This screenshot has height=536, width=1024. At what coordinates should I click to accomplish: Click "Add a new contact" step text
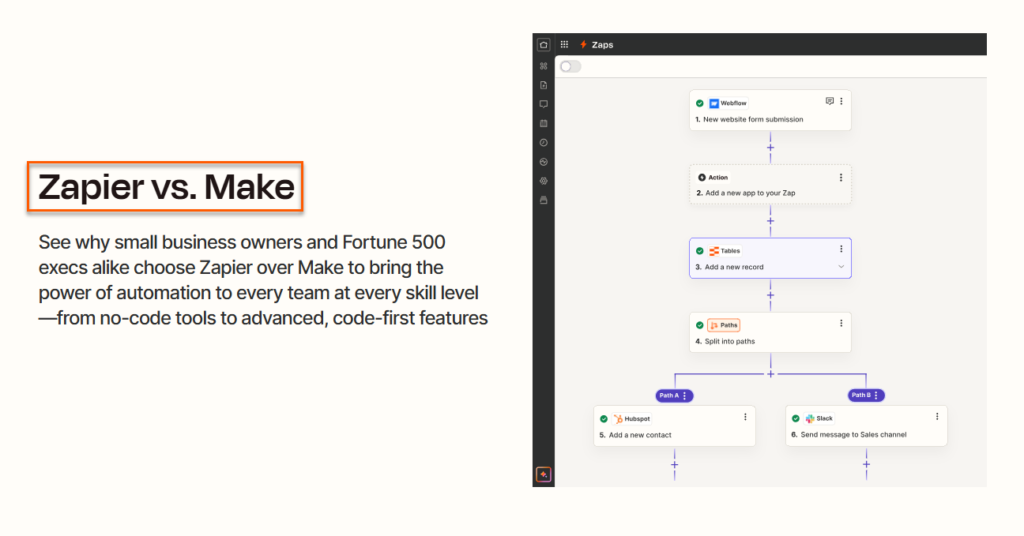click(x=640, y=435)
